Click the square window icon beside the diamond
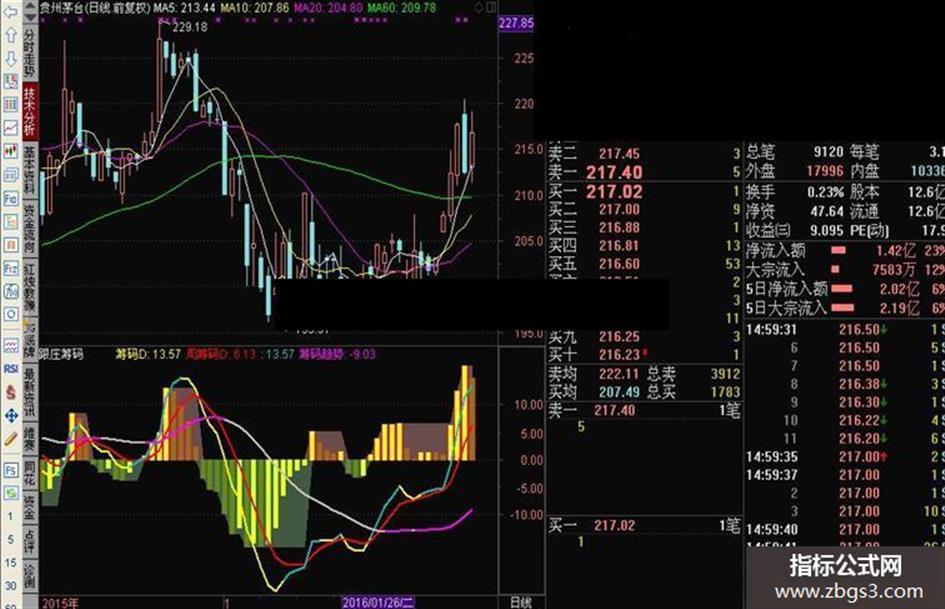This screenshot has width=945, height=609. 491,7
